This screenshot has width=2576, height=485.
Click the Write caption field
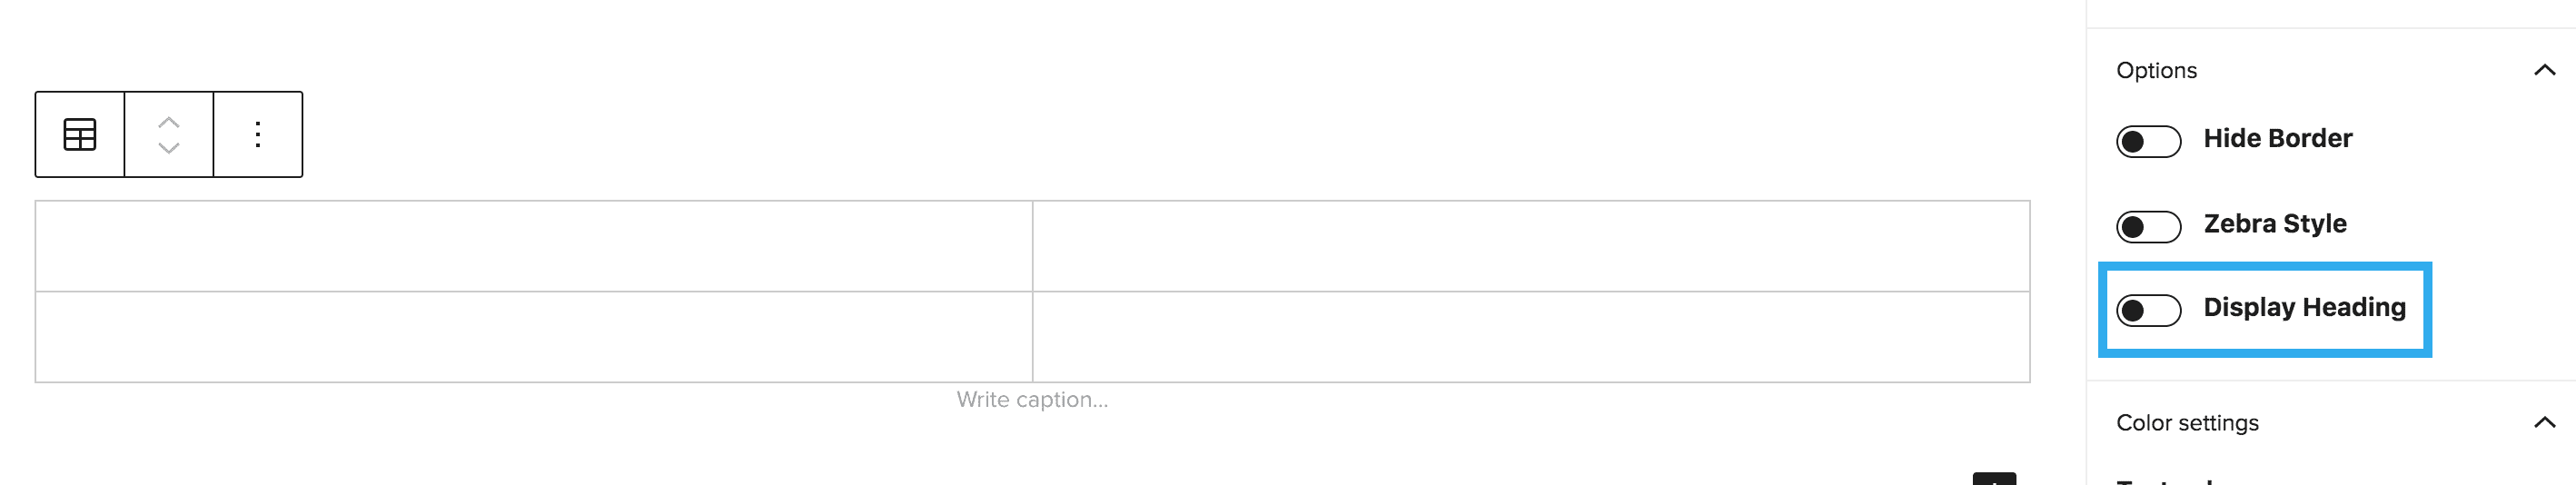click(1032, 400)
